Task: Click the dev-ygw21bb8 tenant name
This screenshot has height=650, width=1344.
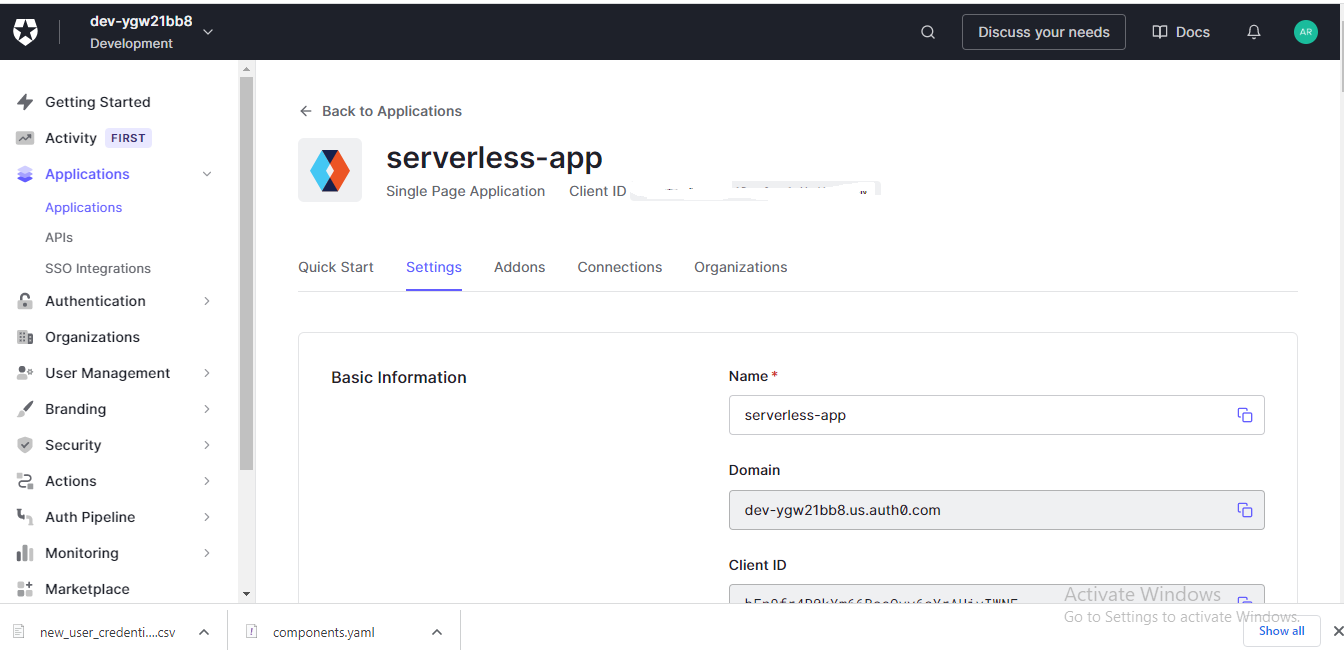Action: point(141,21)
